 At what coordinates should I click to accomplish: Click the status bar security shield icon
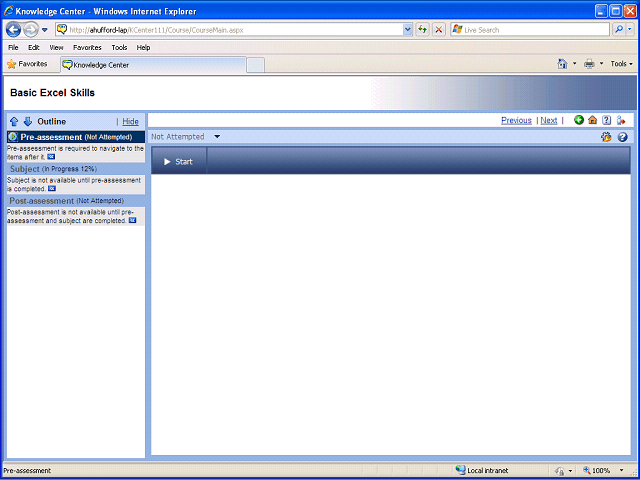[560, 471]
